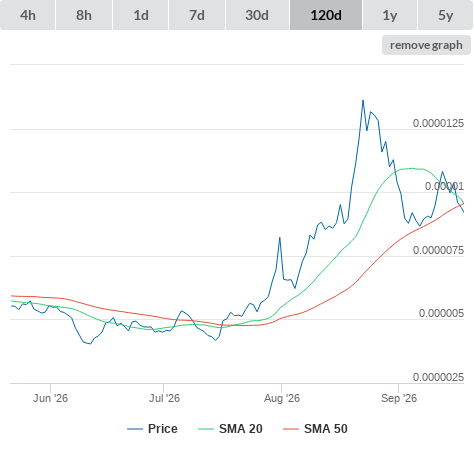Click the remove graph button
Viewport: 474px width, 455px height.
tap(426, 45)
